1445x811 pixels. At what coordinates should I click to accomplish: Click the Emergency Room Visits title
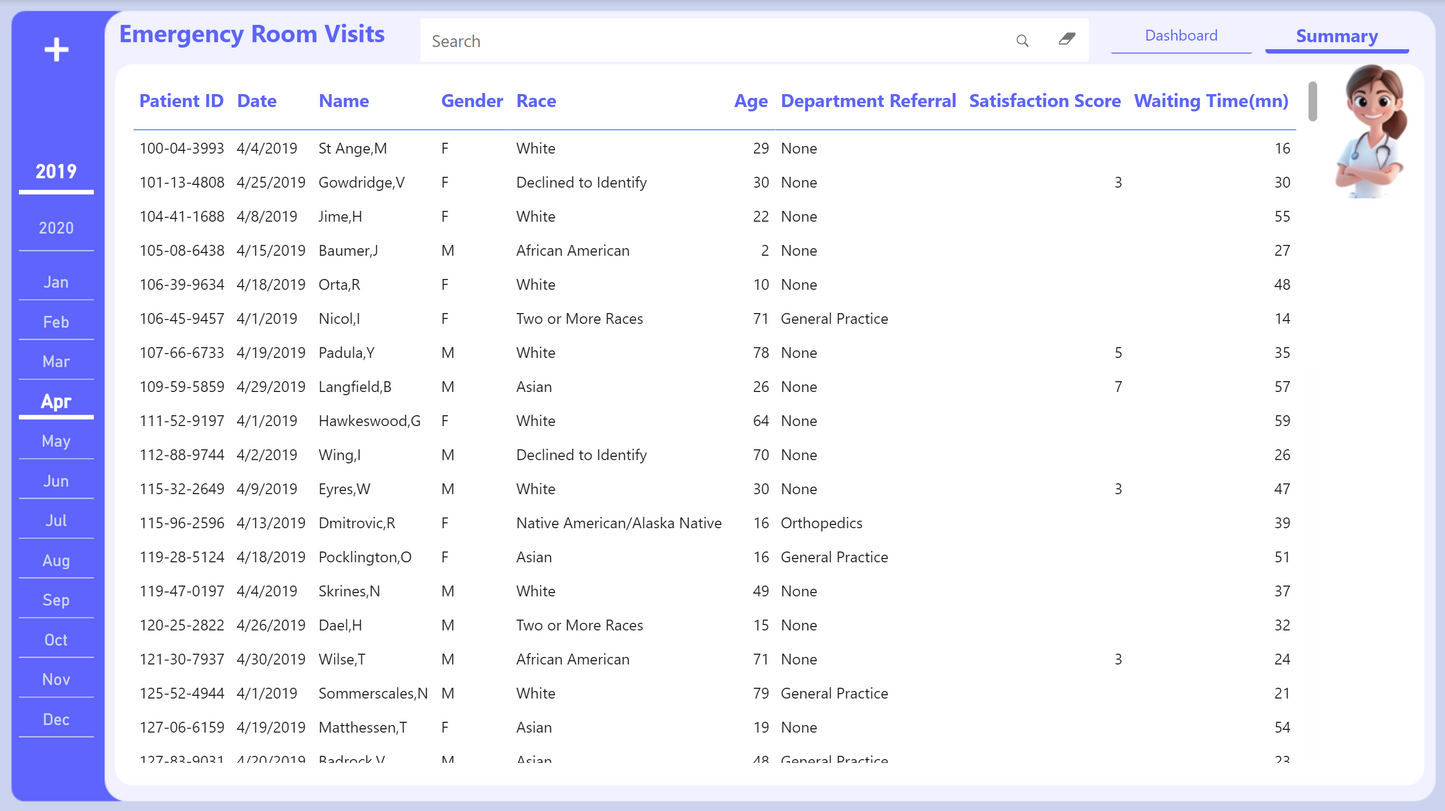pyautogui.click(x=252, y=34)
